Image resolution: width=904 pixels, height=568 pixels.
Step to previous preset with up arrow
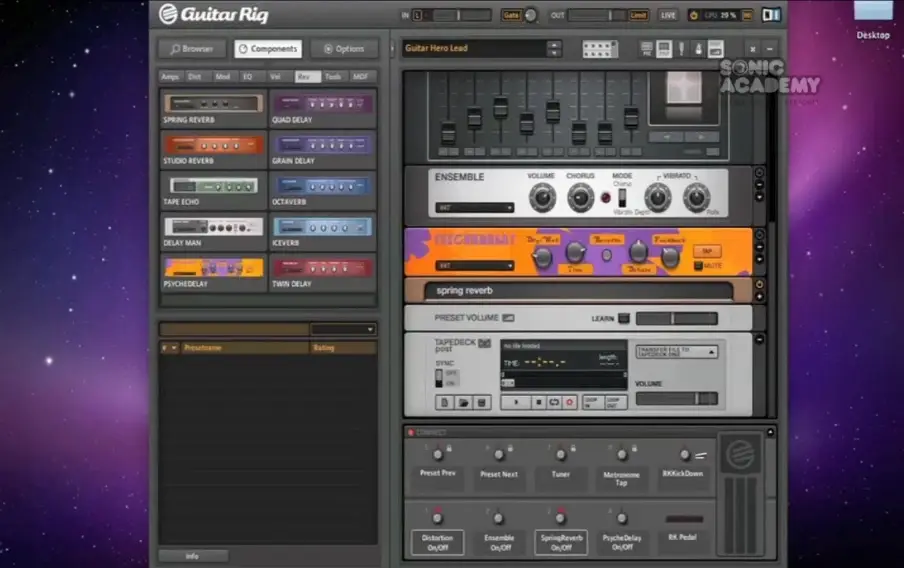pyautogui.click(x=554, y=45)
